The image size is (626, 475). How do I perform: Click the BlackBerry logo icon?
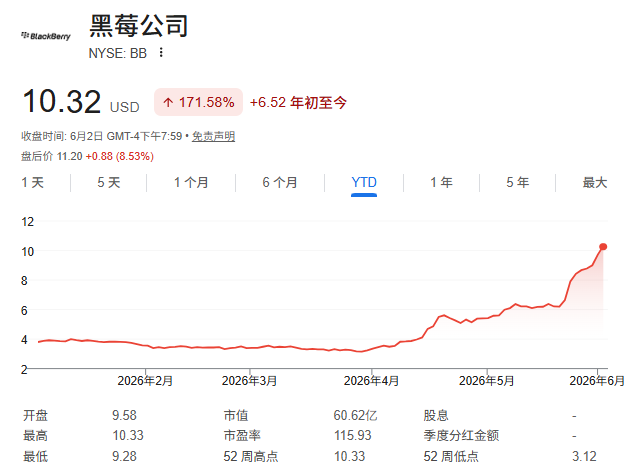point(46,36)
